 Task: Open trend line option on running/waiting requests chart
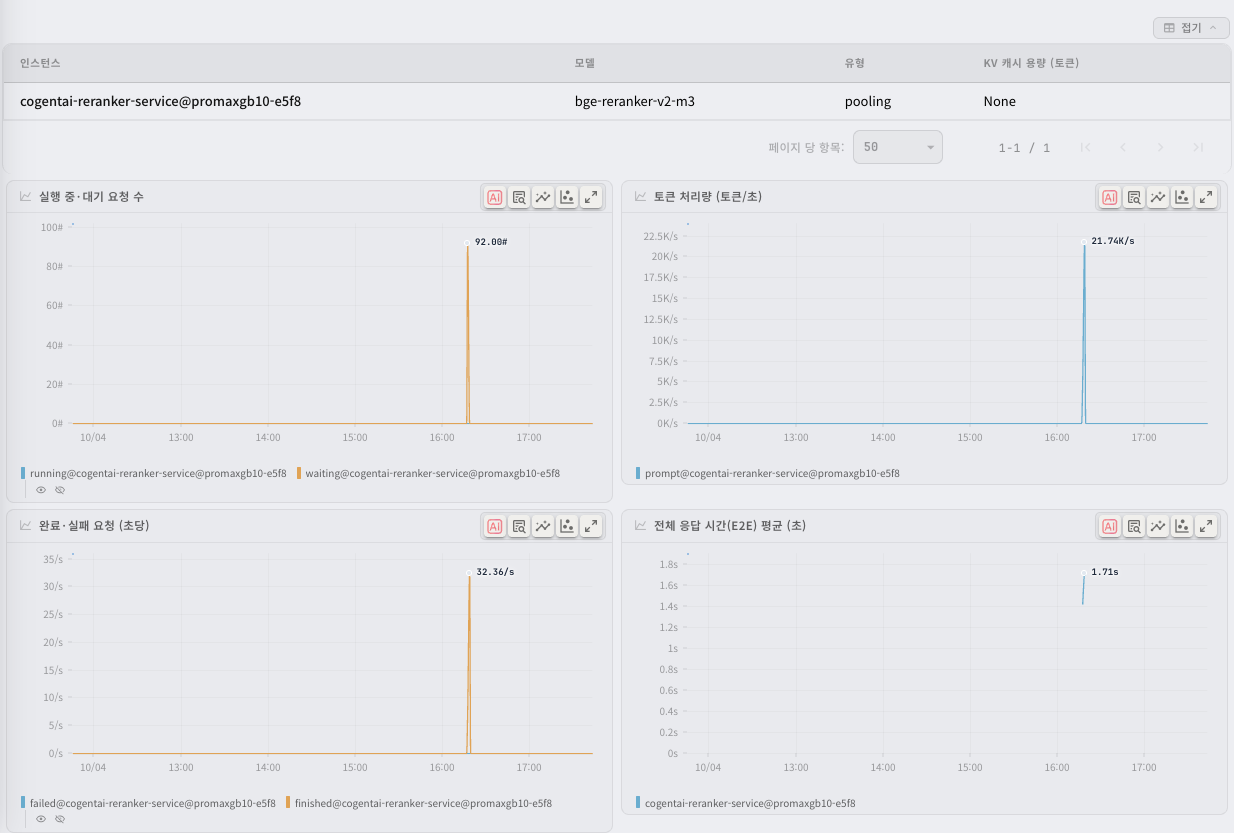tap(543, 197)
